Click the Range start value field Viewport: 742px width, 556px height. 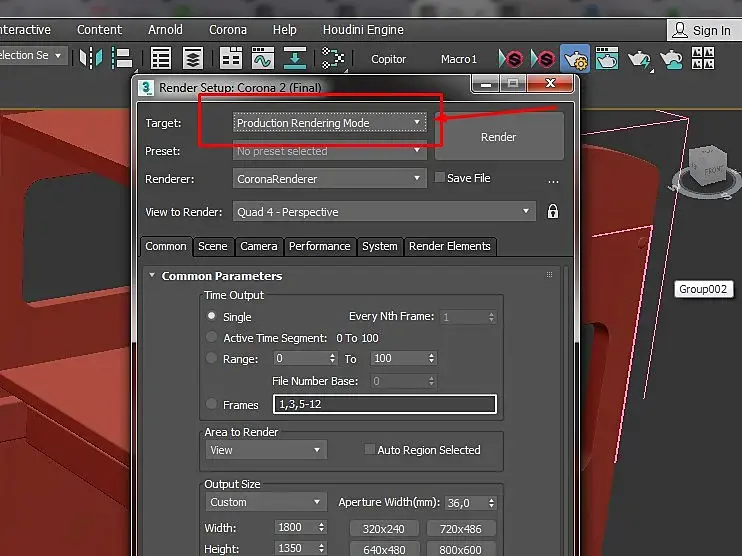[301, 358]
